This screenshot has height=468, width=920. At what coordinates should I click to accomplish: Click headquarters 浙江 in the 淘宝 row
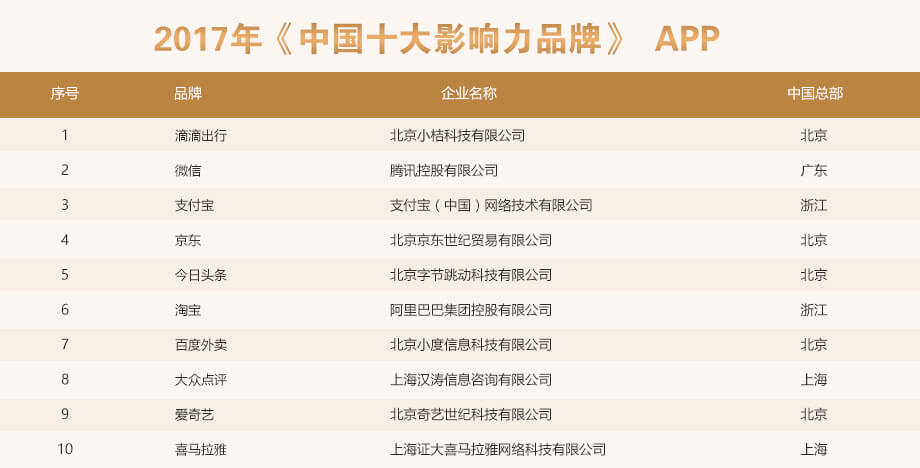[x=814, y=310]
